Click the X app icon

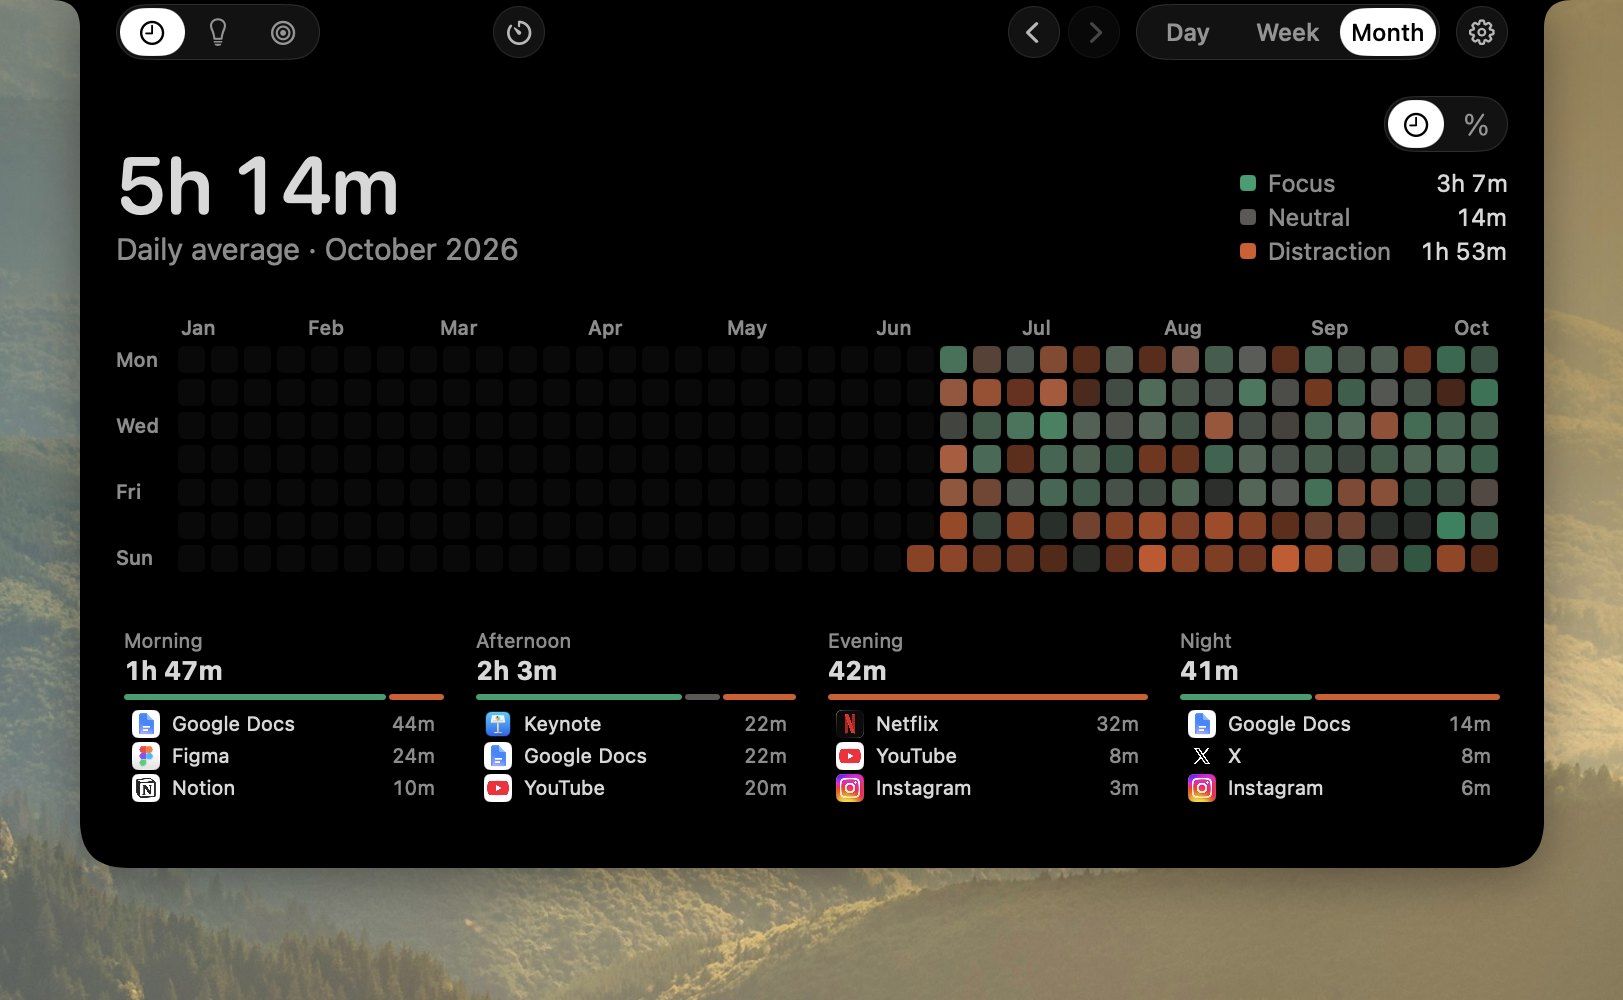[1202, 756]
